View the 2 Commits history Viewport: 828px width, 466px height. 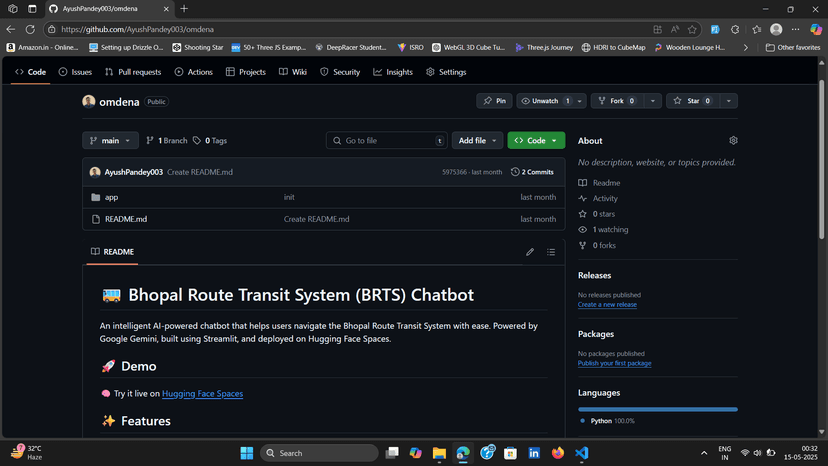(532, 172)
